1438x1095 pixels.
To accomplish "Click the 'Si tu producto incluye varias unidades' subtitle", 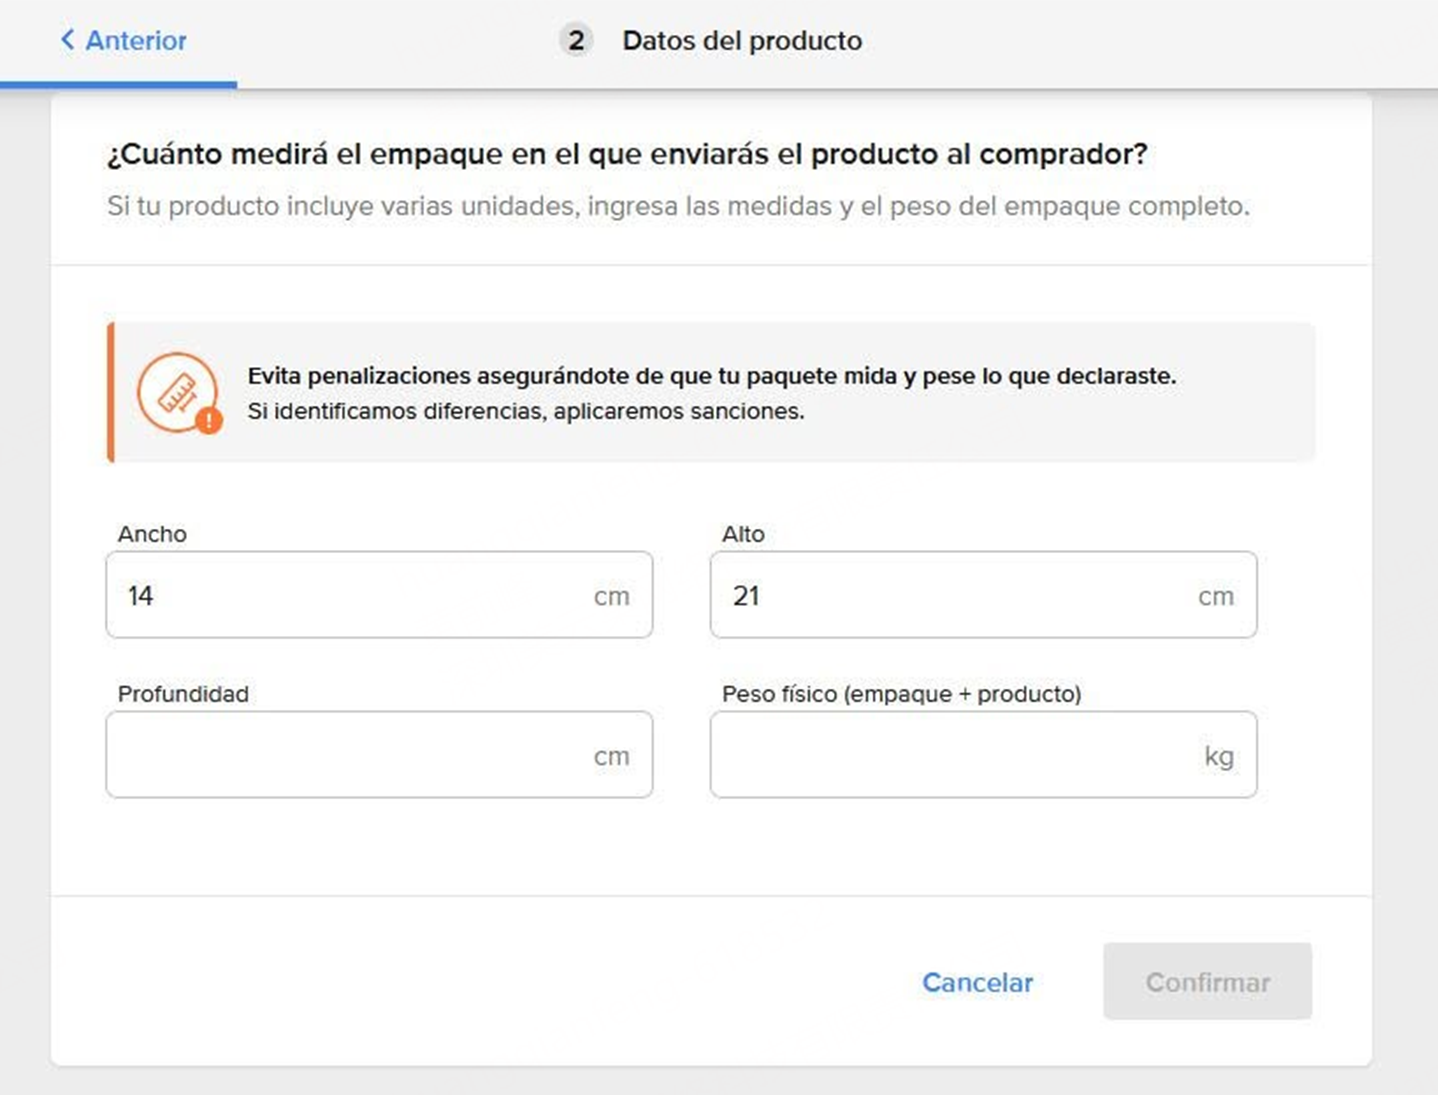I will pos(678,206).
